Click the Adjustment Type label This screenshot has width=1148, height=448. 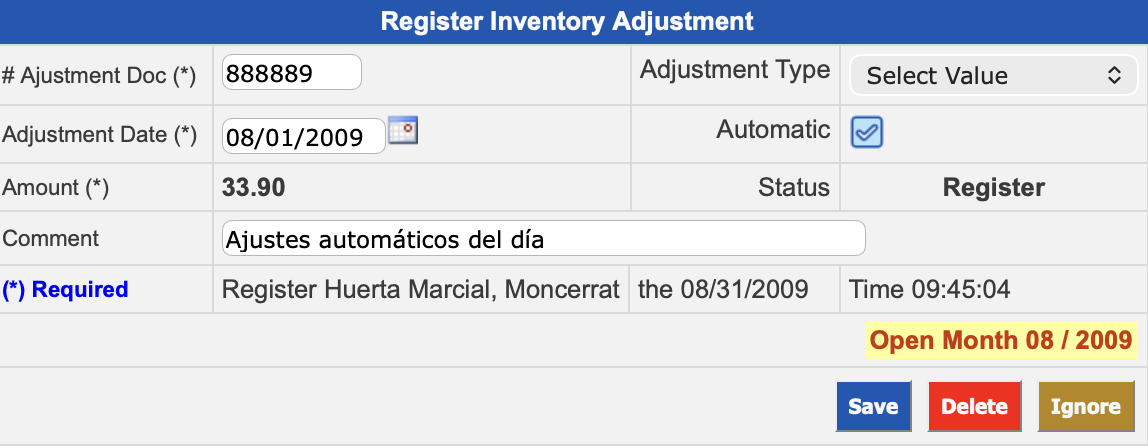pos(735,70)
